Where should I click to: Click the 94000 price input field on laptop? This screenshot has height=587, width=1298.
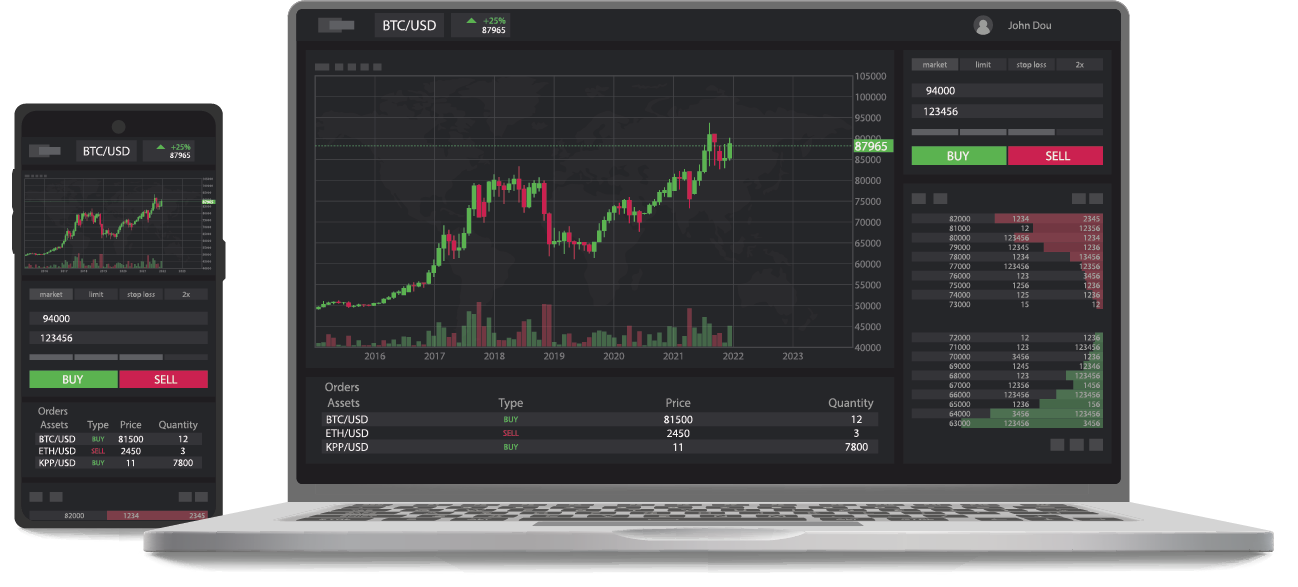pos(1006,91)
